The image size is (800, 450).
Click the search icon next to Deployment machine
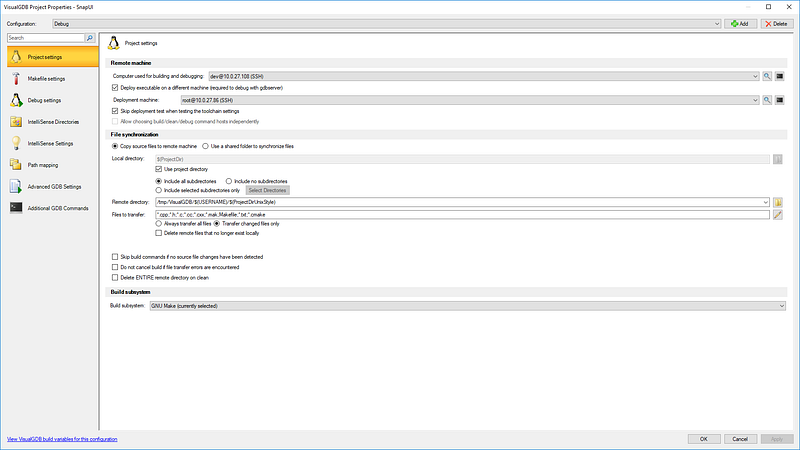[x=767, y=100]
